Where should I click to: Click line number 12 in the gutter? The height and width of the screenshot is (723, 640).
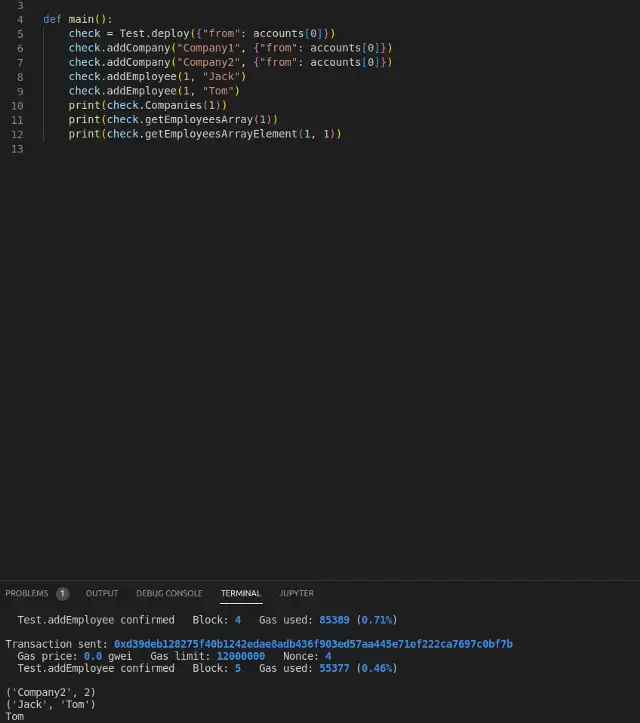[17, 135]
